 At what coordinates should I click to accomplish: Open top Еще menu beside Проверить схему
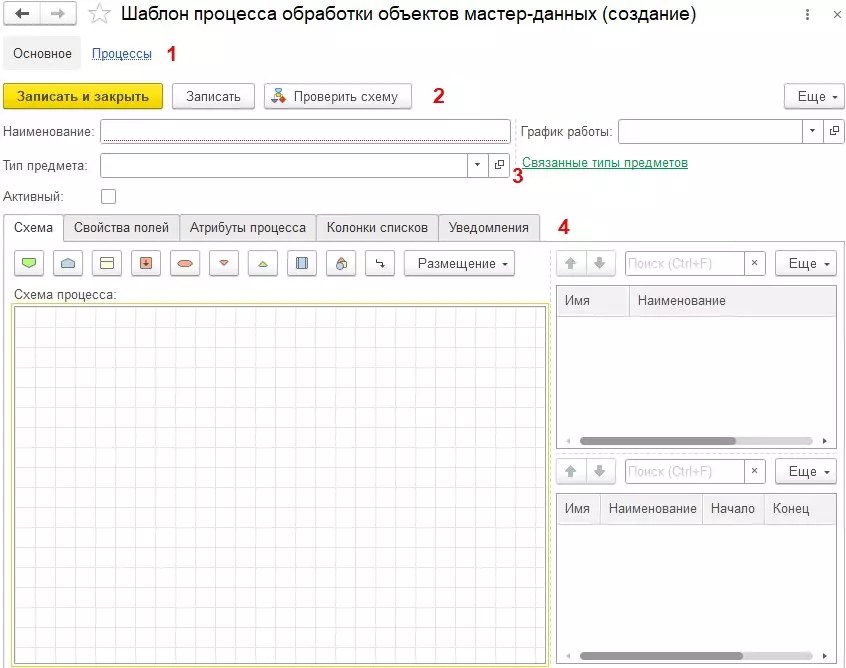point(814,97)
